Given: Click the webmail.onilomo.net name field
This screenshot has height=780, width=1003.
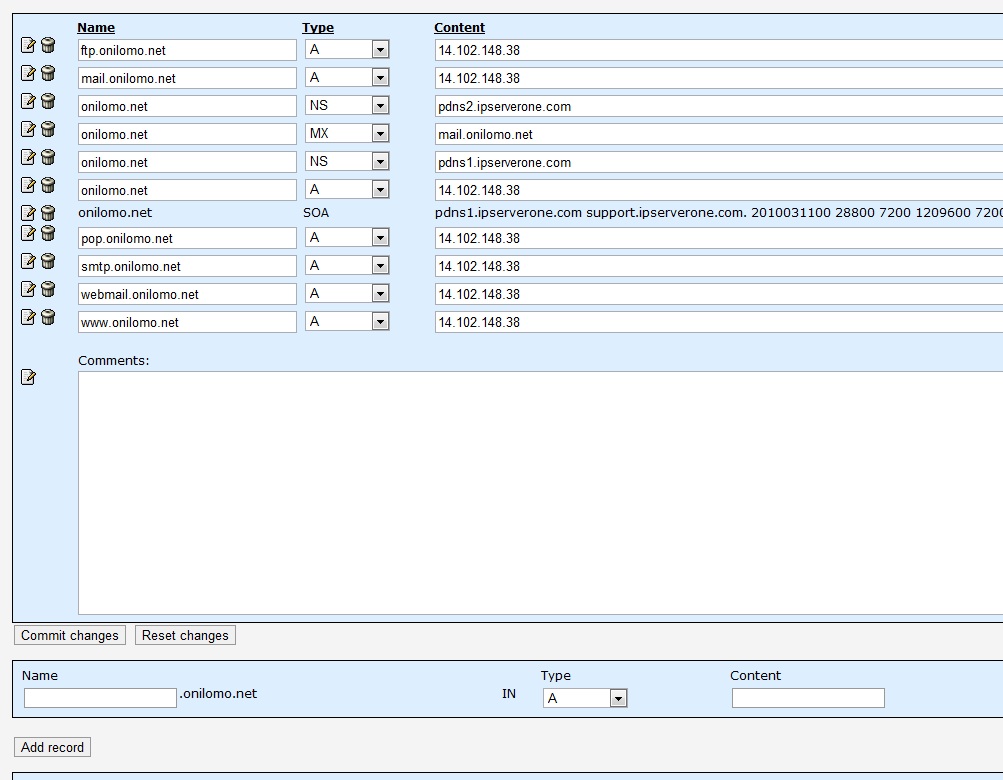Looking at the screenshot, I should pos(187,294).
